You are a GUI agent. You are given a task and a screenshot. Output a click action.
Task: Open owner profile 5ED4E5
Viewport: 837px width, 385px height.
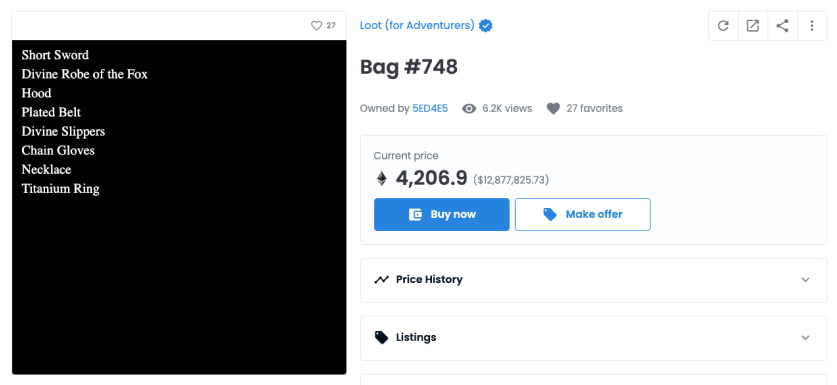pyautogui.click(x=430, y=108)
